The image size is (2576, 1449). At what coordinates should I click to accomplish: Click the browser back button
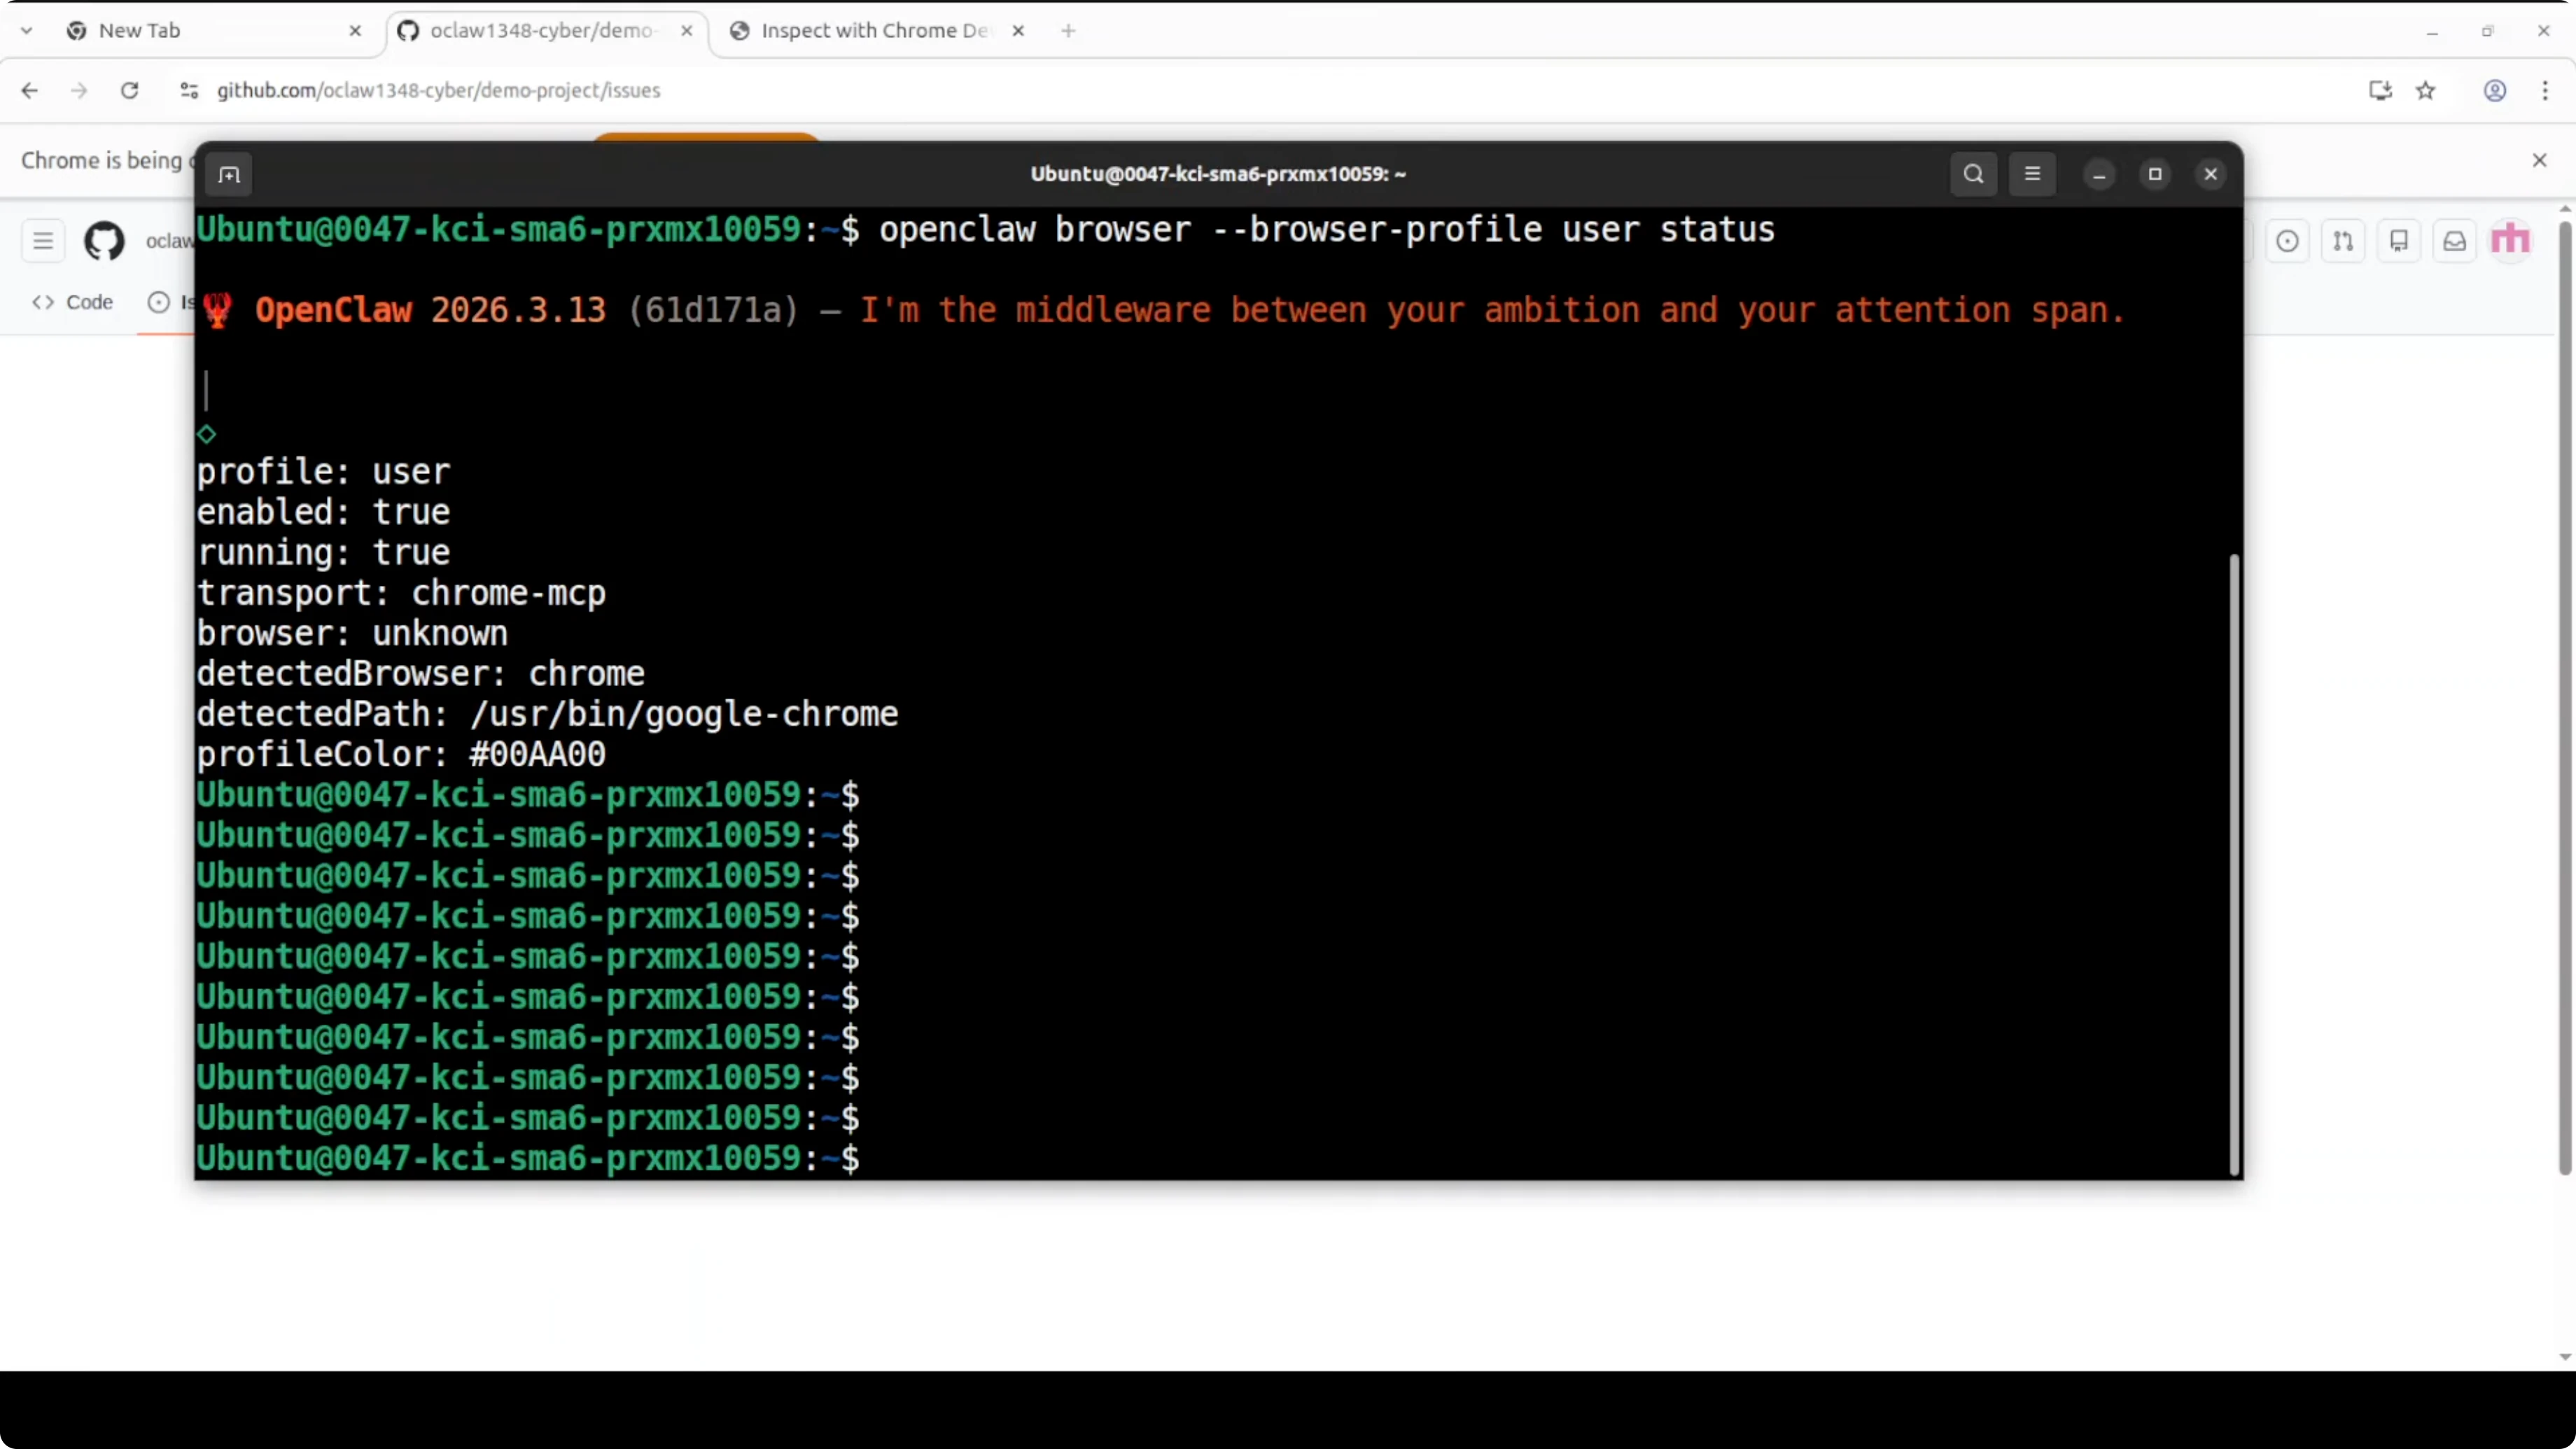(29, 90)
